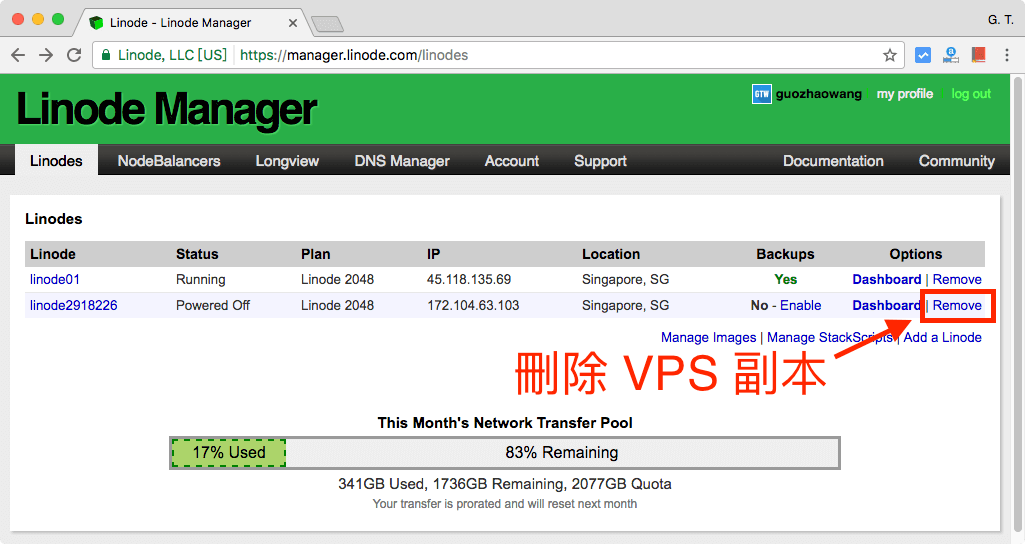The image size is (1025, 544).
Task: Open the DNS Manager tab
Action: [x=402, y=161]
